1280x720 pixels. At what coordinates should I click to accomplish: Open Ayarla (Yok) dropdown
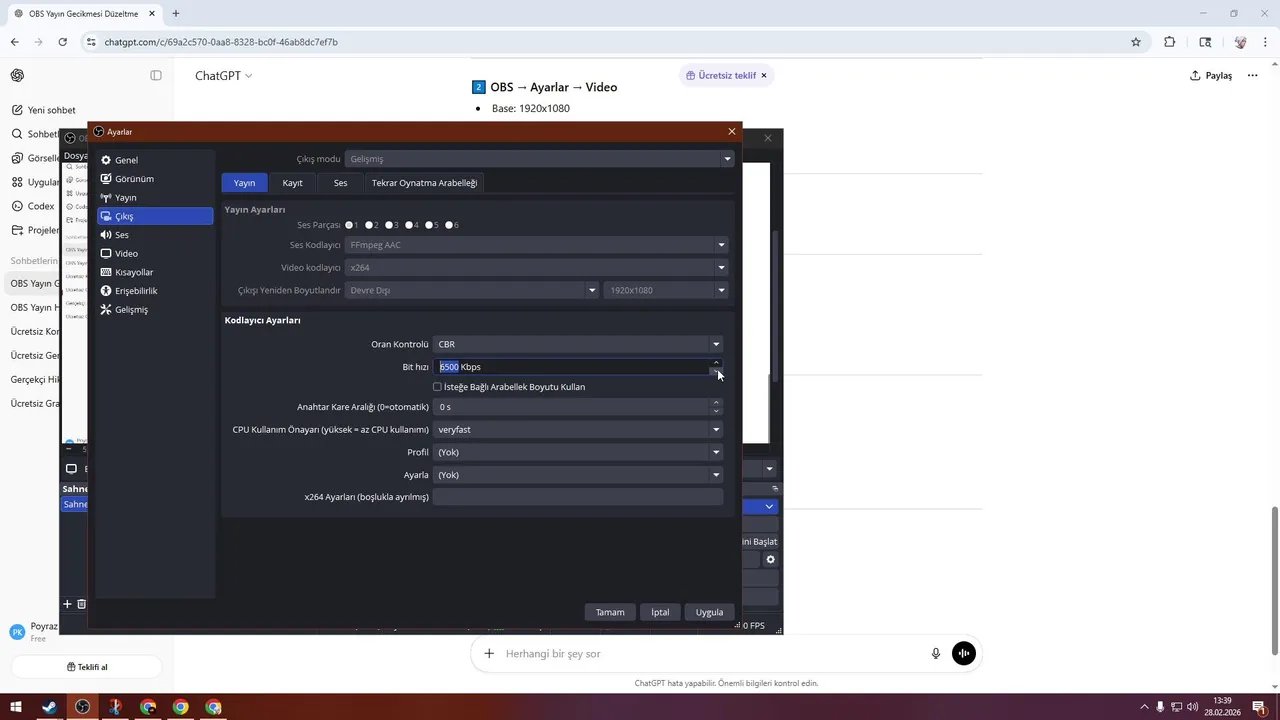578,475
